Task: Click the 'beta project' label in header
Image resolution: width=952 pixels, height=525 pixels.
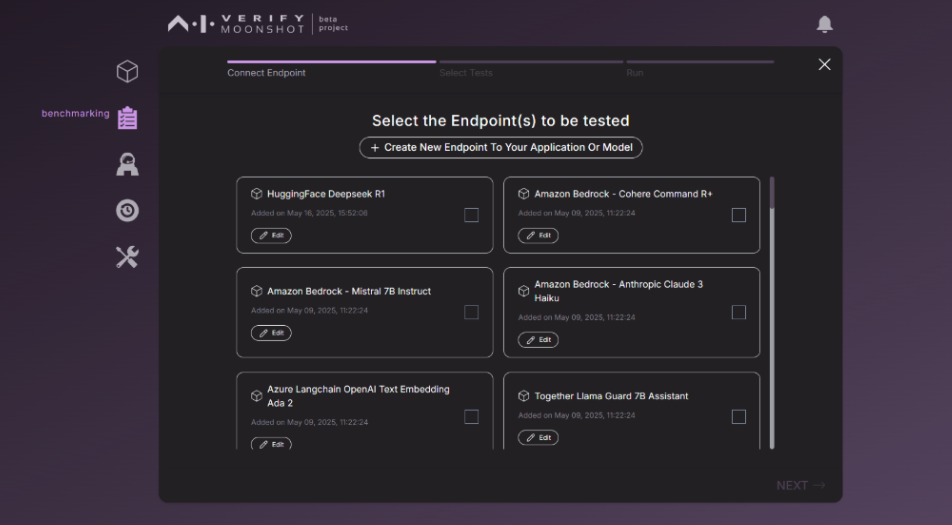Action: (x=333, y=24)
